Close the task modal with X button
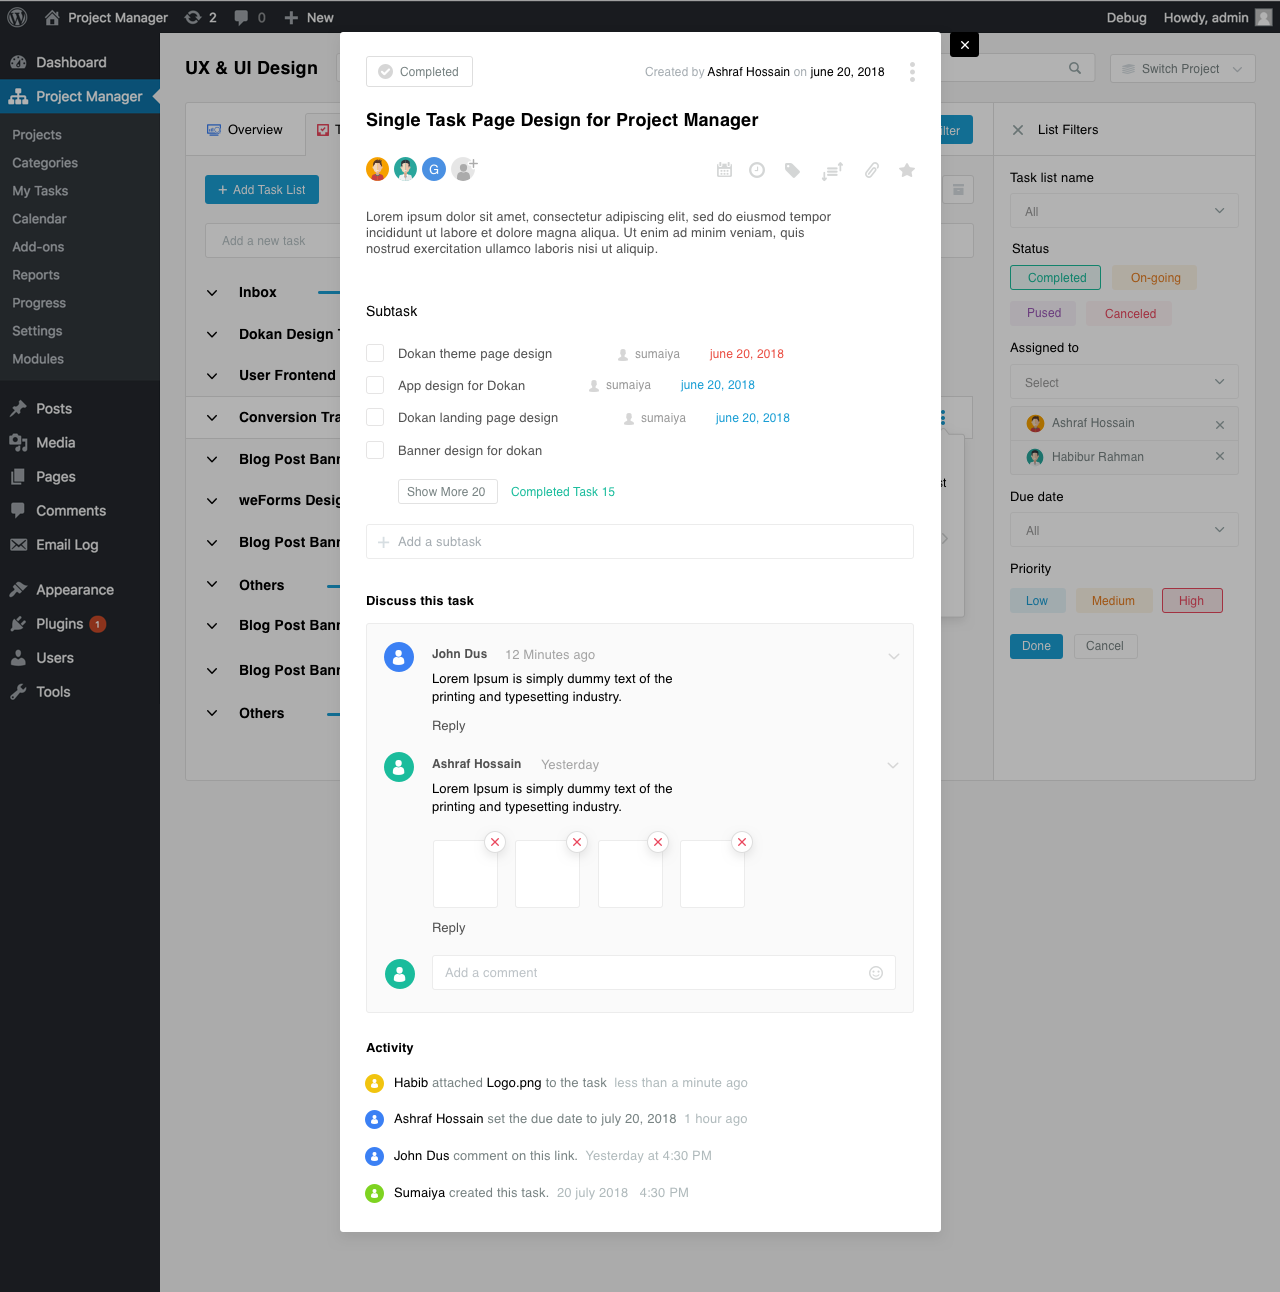 tap(964, 45)
